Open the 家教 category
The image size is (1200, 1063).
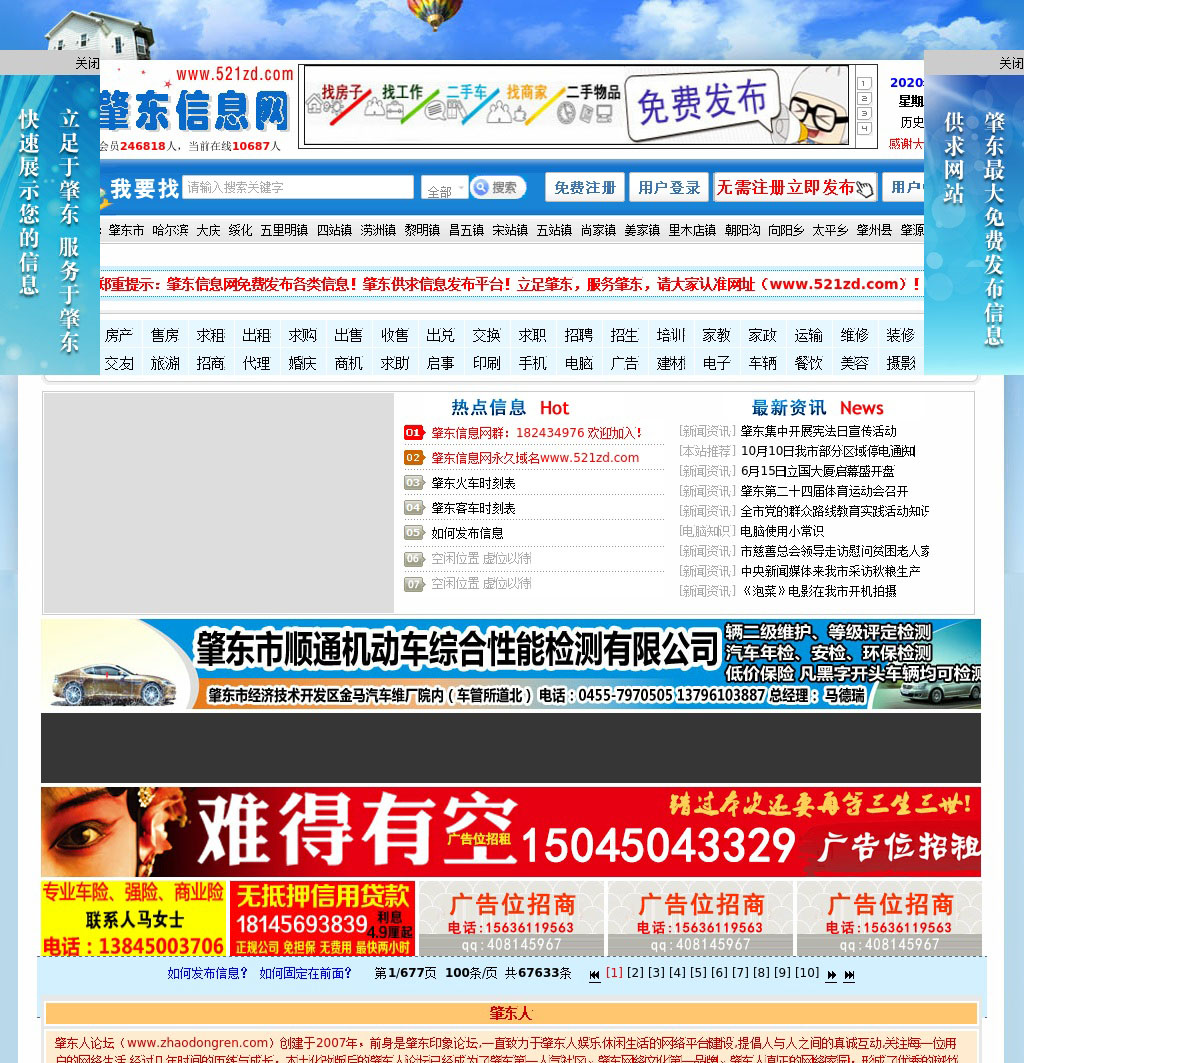coord(717,335)
